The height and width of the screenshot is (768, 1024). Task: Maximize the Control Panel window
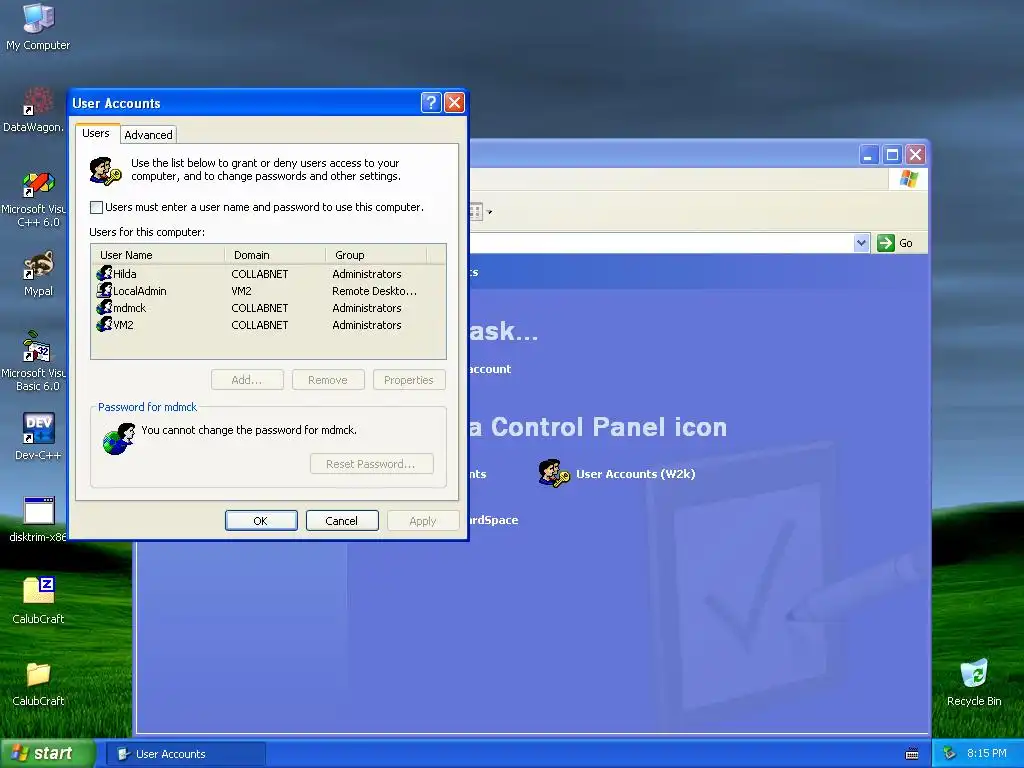pos(892,155)
